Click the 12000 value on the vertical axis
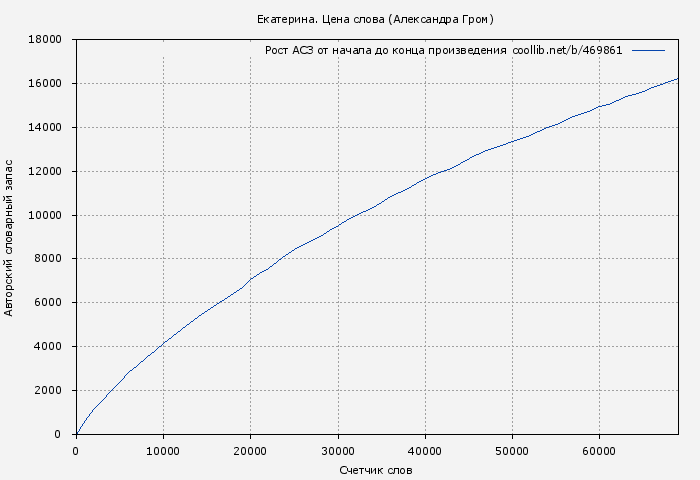Viewport: 700px width, 480px height. click(x=46, y=171)
